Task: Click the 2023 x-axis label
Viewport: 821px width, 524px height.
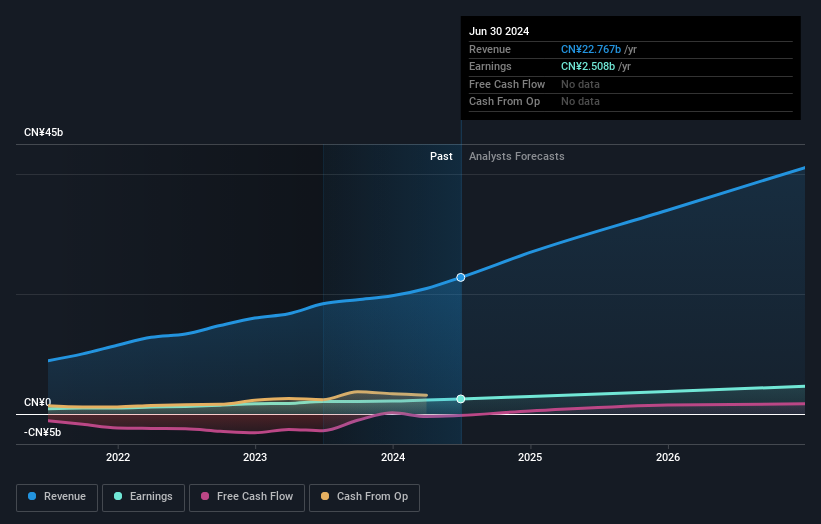Action: click(255, 458)
